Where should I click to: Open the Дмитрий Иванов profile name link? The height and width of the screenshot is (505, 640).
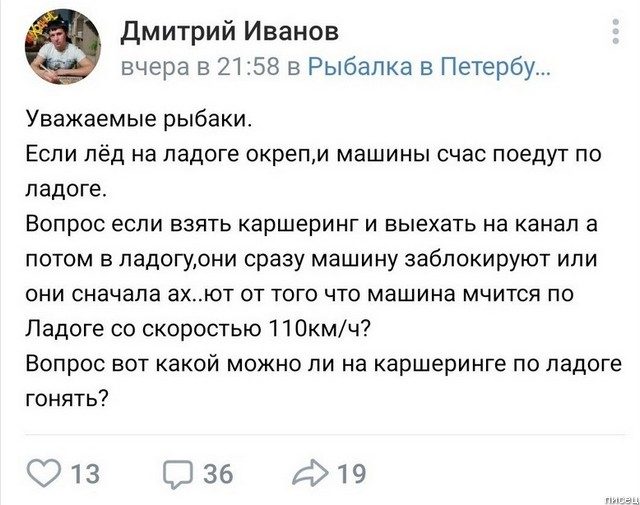click(x=229, y=32)
